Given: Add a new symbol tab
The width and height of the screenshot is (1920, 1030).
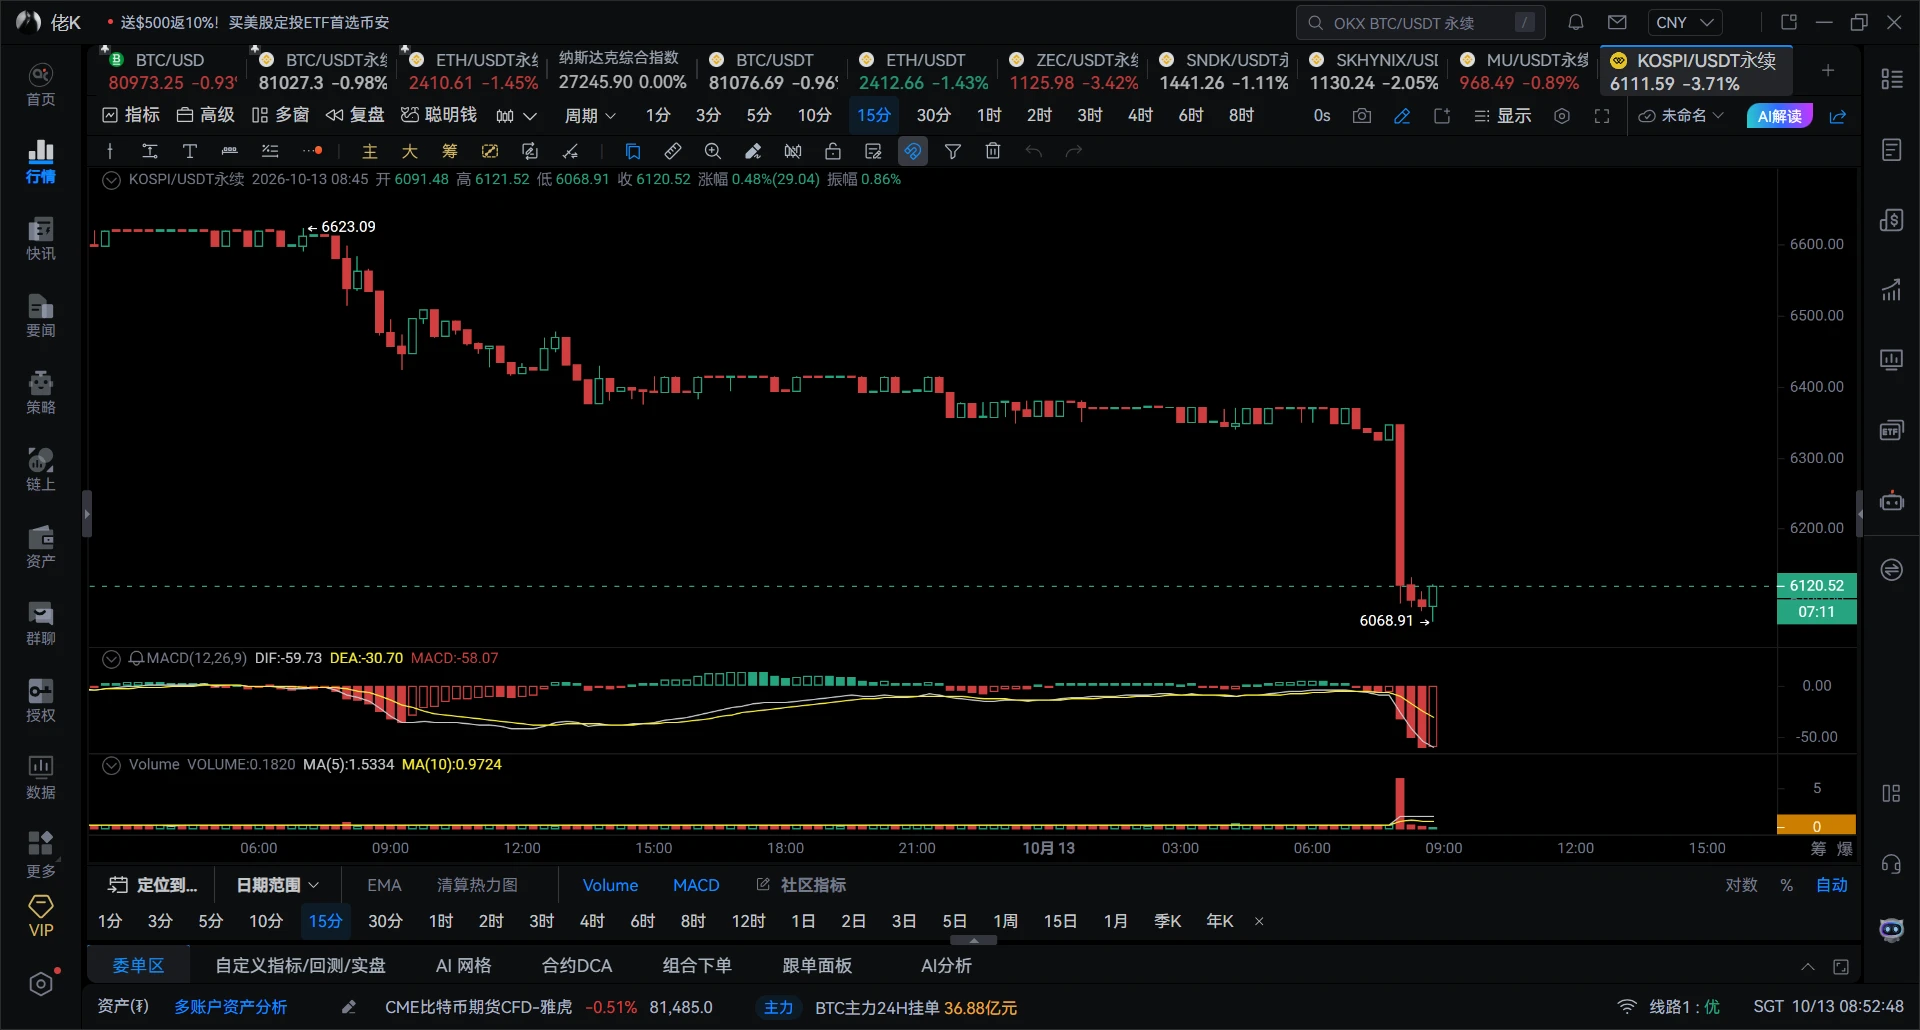Looking at the screenshot, I should click(x=1827, y=70).
